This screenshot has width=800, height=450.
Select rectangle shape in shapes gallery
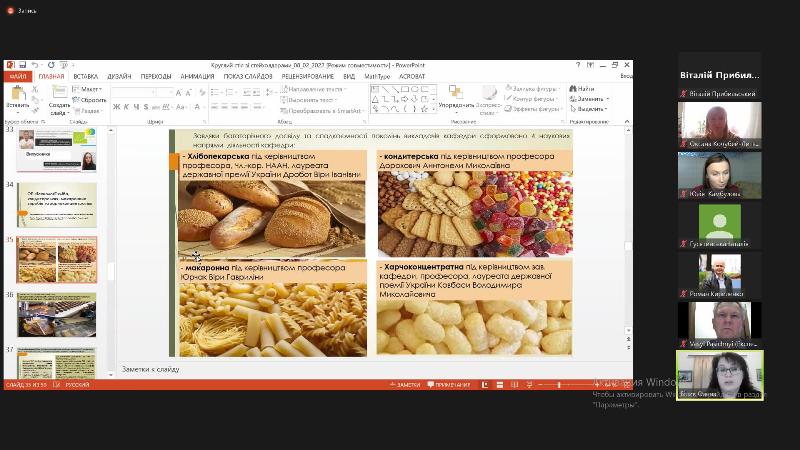click(x=405, y=89)
